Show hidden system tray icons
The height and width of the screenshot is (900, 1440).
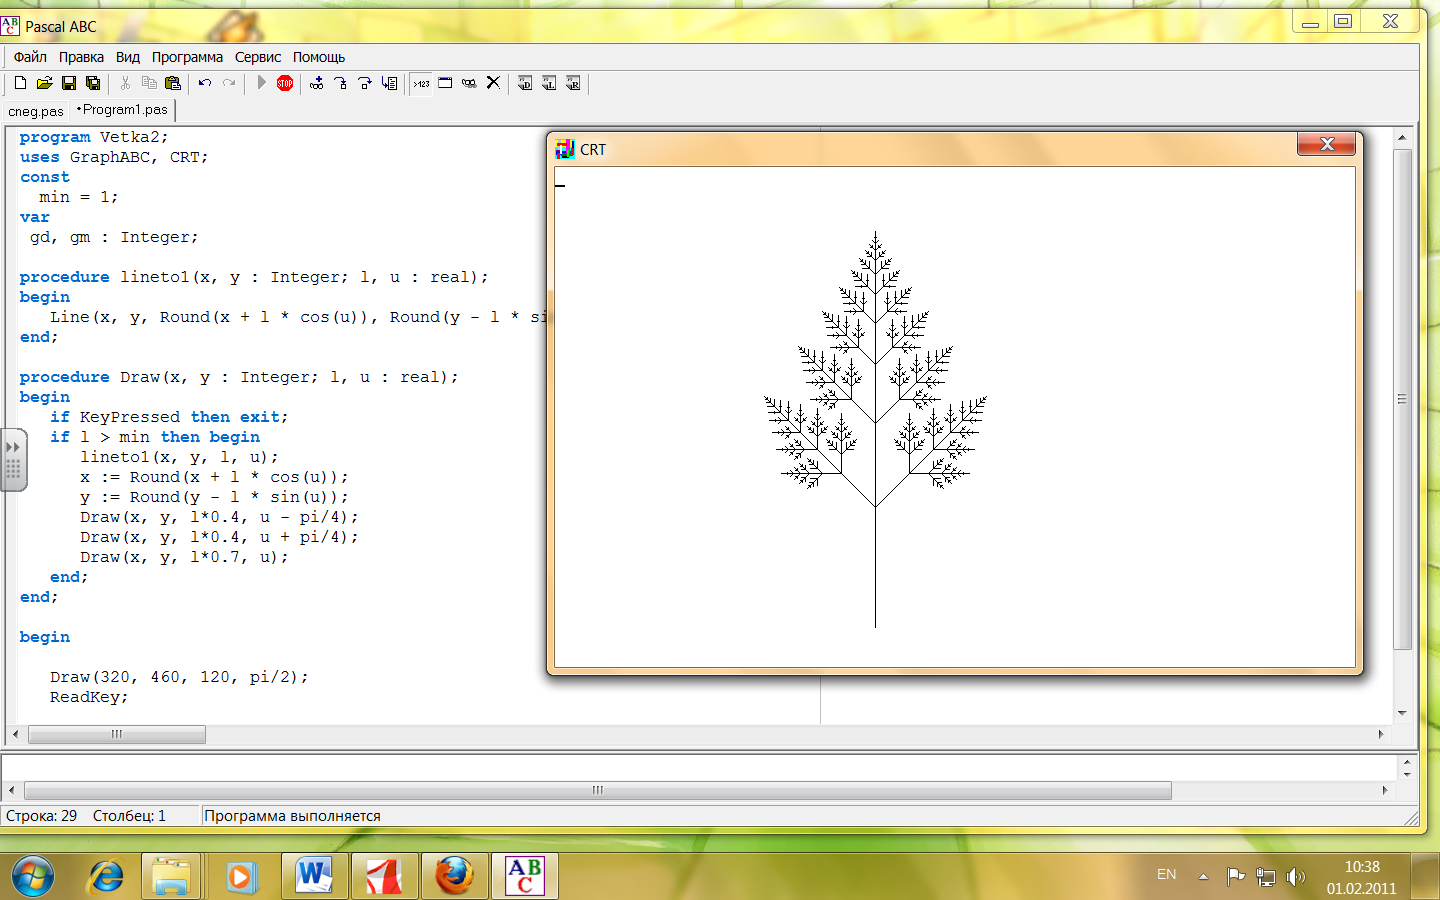tap(1203, 877)
